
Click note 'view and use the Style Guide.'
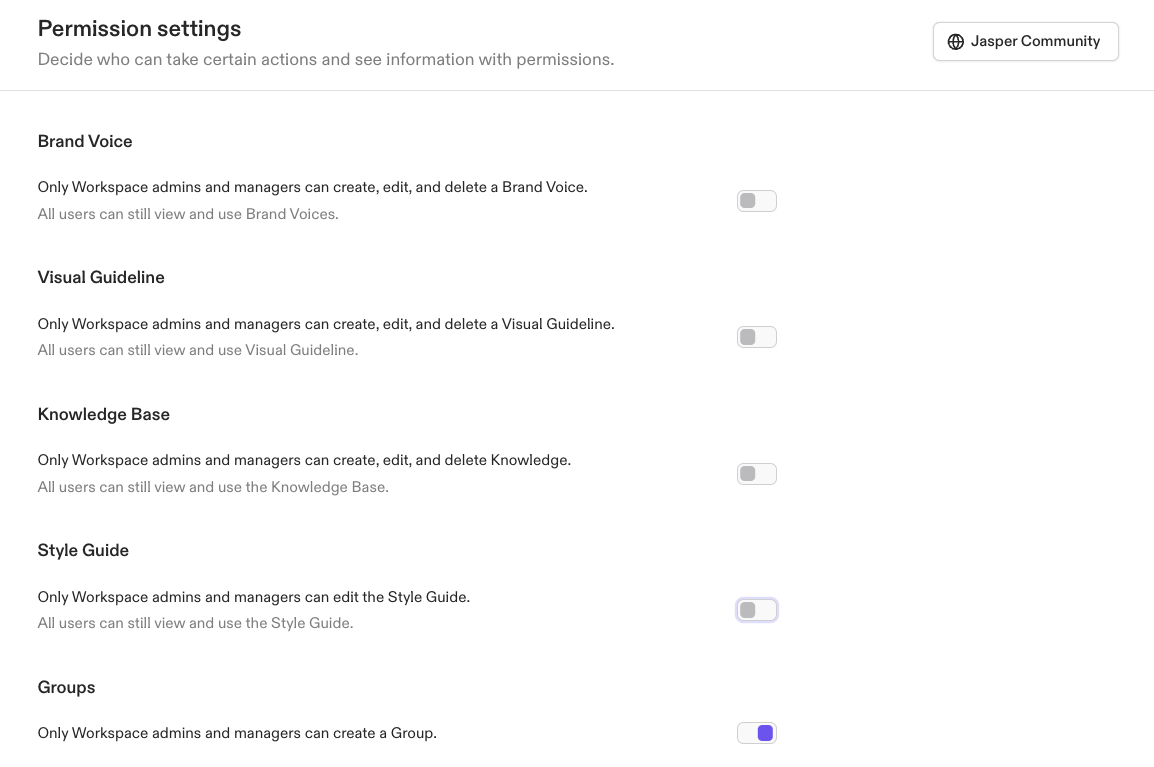(254, 623)
